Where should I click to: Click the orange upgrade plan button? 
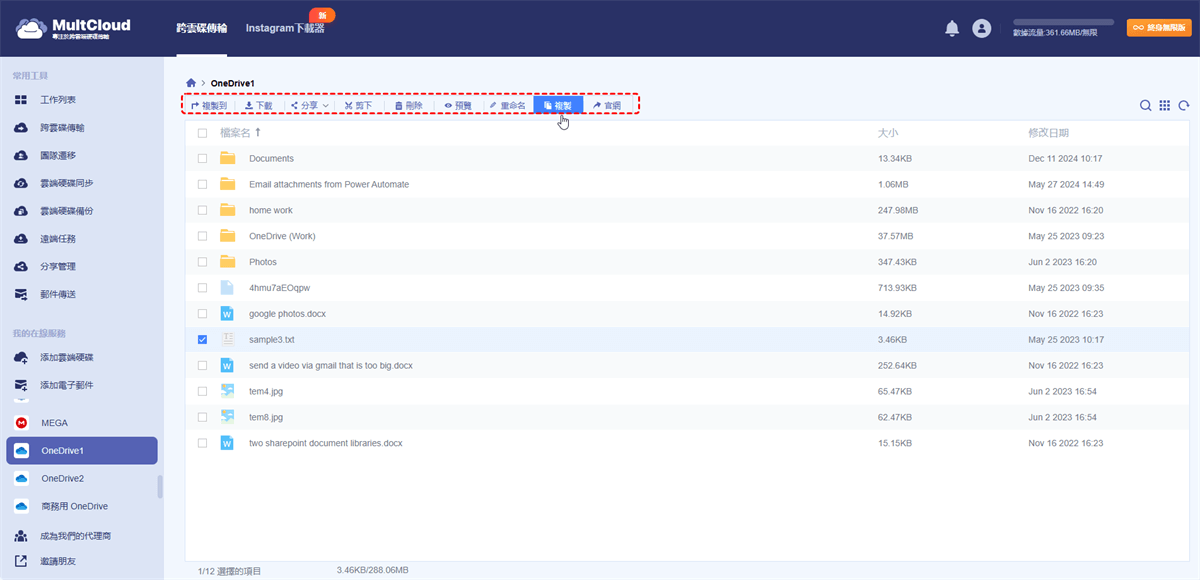click(x=1159, y=28)
